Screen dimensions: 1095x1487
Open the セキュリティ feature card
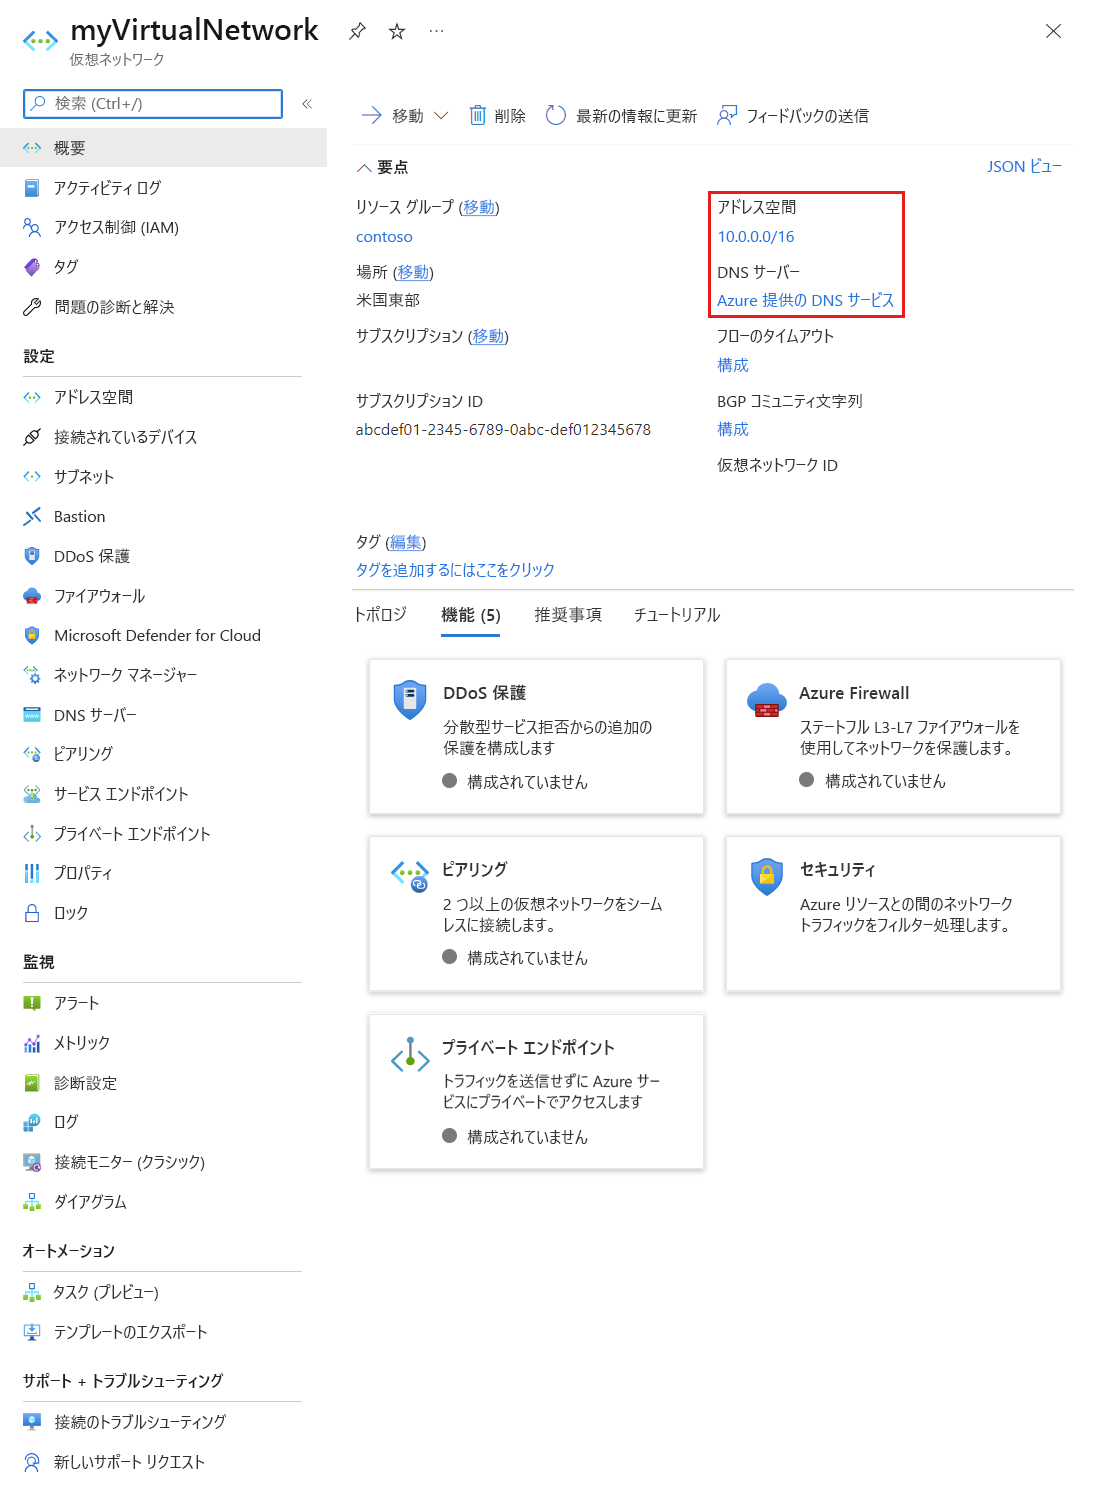[x=893, y=914]
